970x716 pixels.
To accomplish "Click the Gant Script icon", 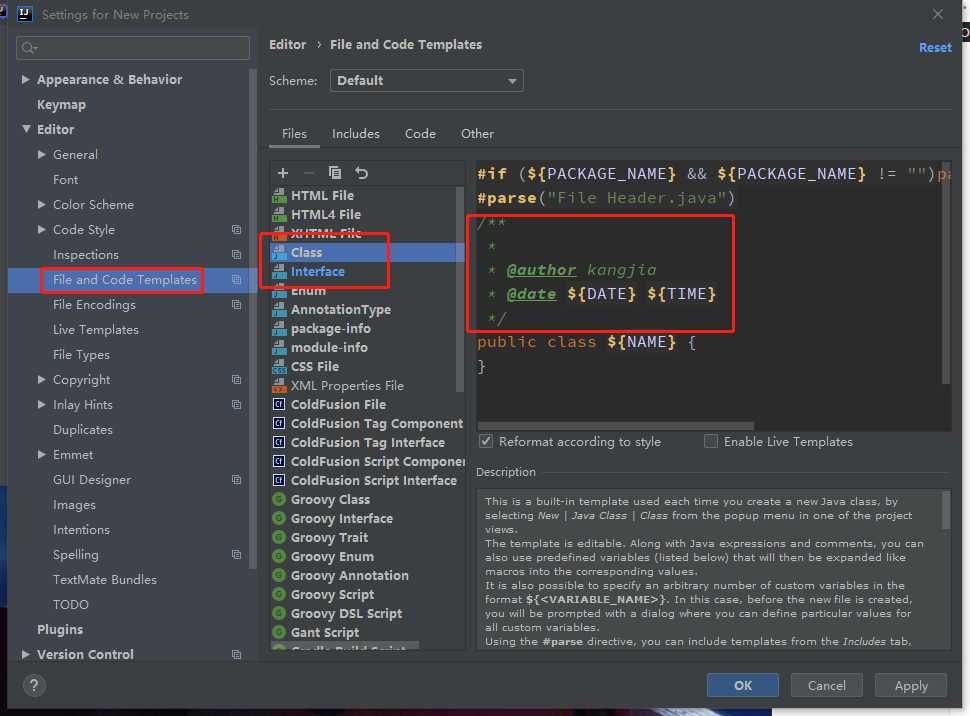I will (279, 632).
